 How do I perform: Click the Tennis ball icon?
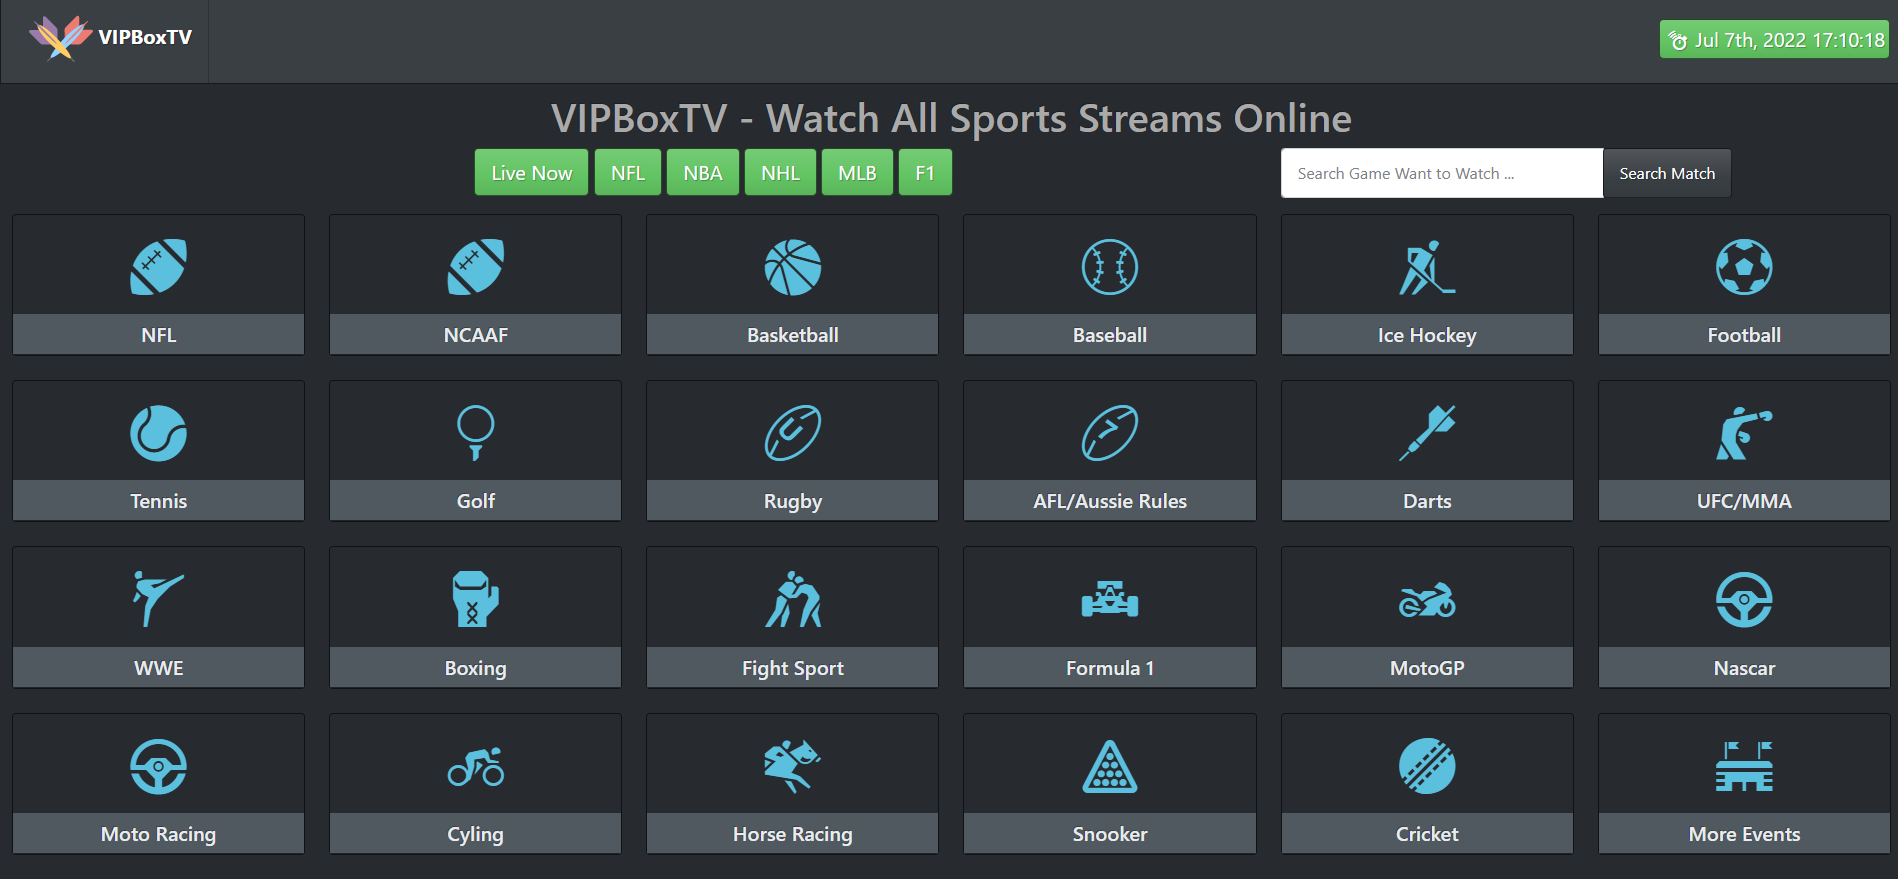pos(158,433)
